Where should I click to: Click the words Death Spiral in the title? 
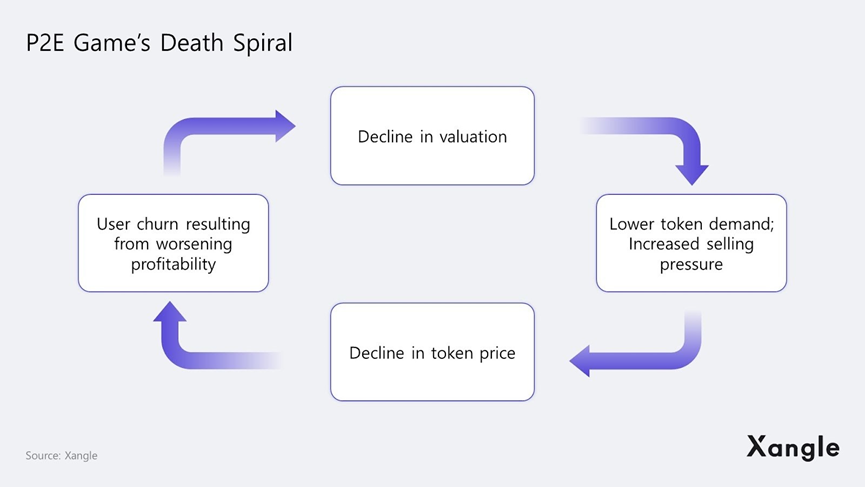tap(233, 44)
